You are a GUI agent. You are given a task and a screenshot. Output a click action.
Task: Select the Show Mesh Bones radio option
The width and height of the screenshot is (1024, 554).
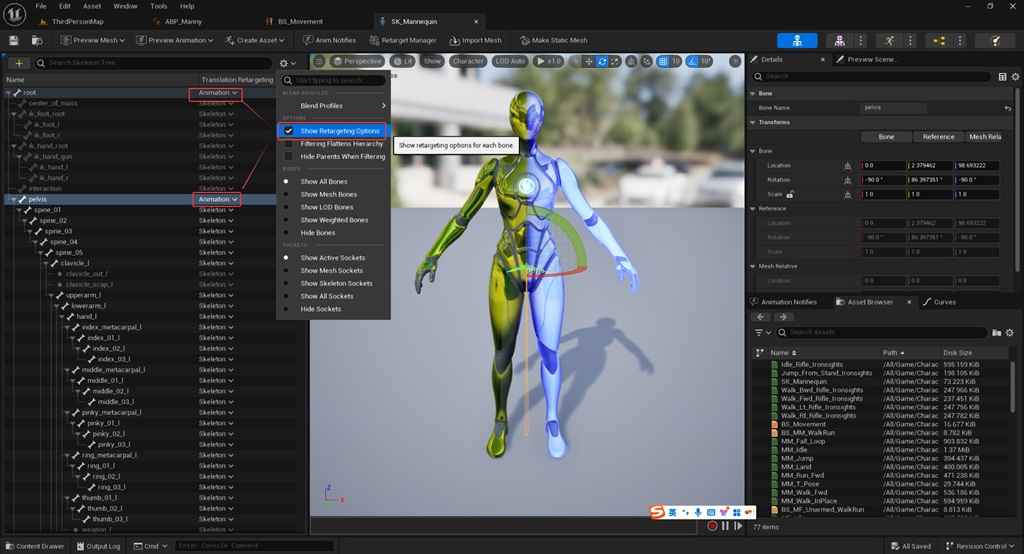click(328, 195)
